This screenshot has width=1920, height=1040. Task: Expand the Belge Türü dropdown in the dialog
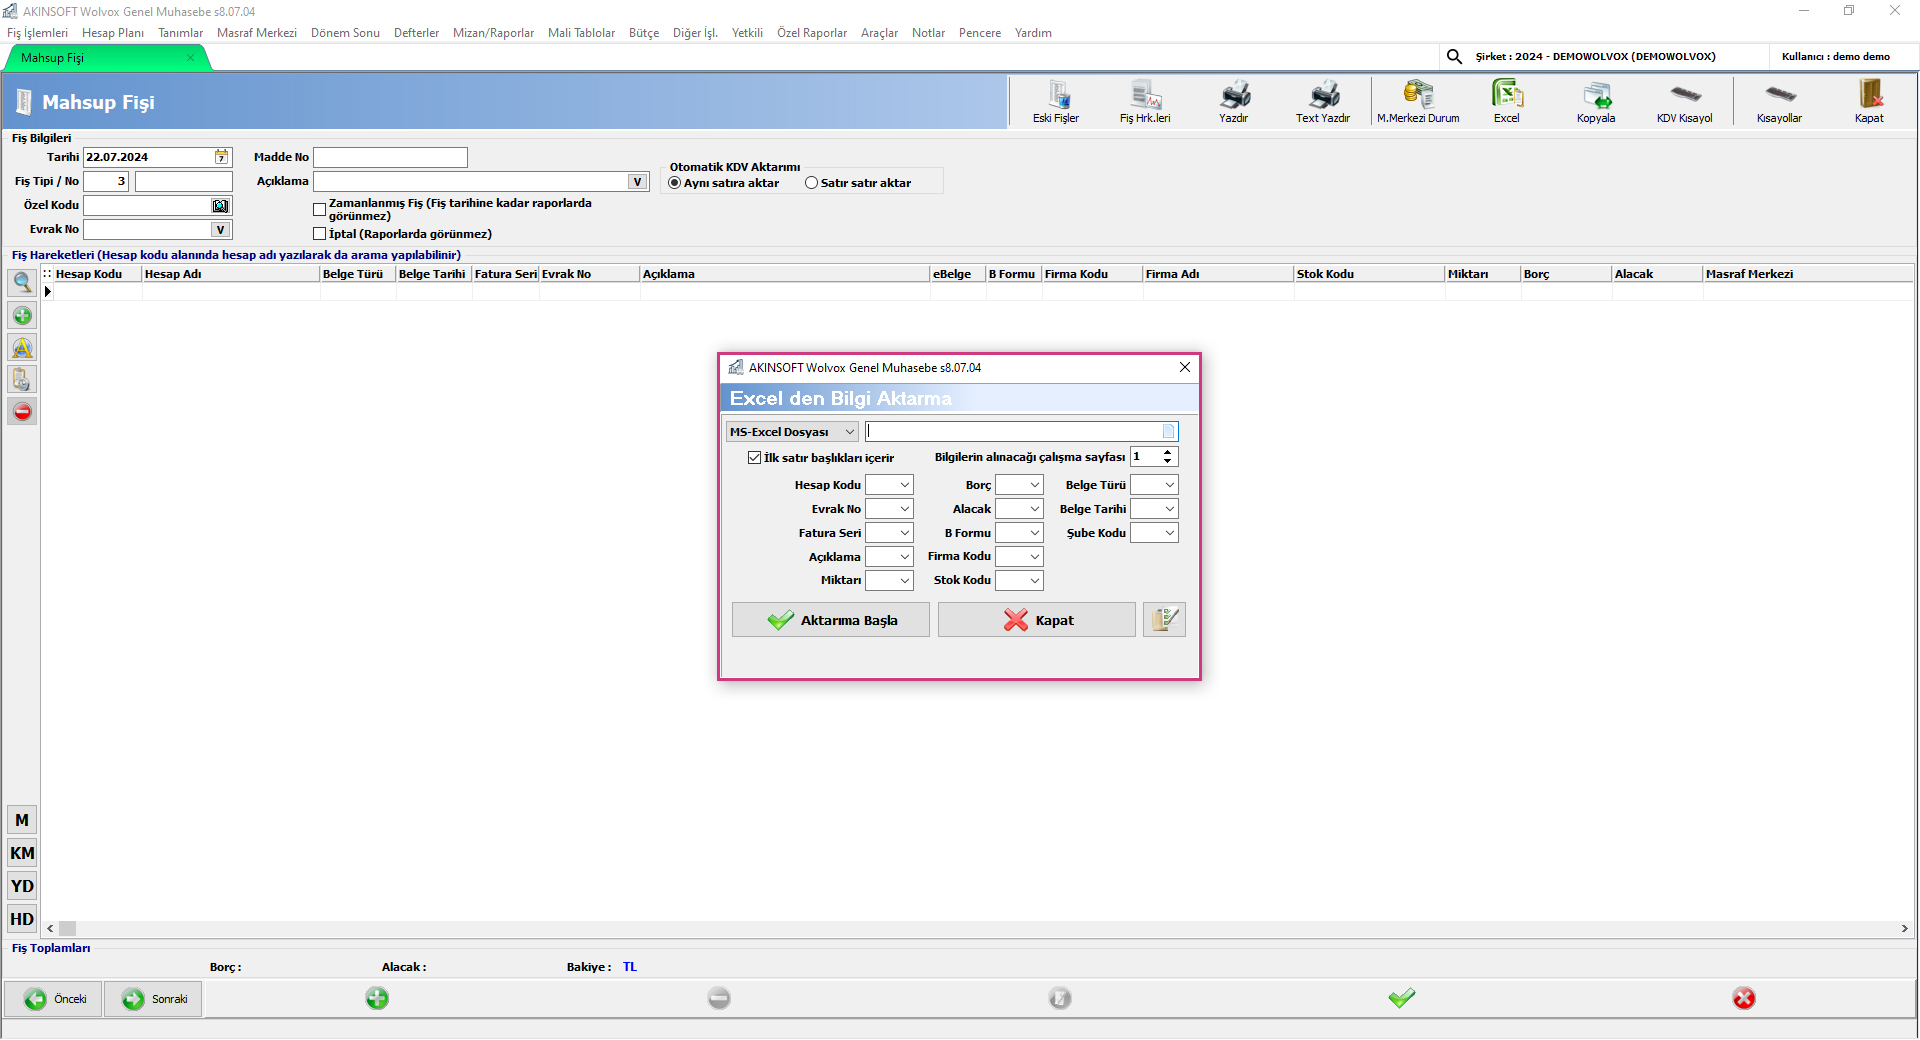click(x=1154, y=485)
